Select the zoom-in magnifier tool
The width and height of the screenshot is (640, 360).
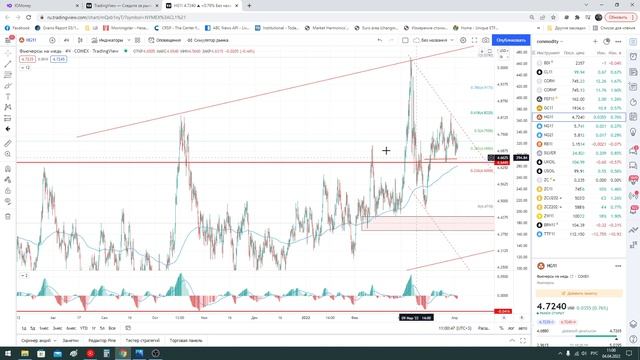click(x=8, y=154)
